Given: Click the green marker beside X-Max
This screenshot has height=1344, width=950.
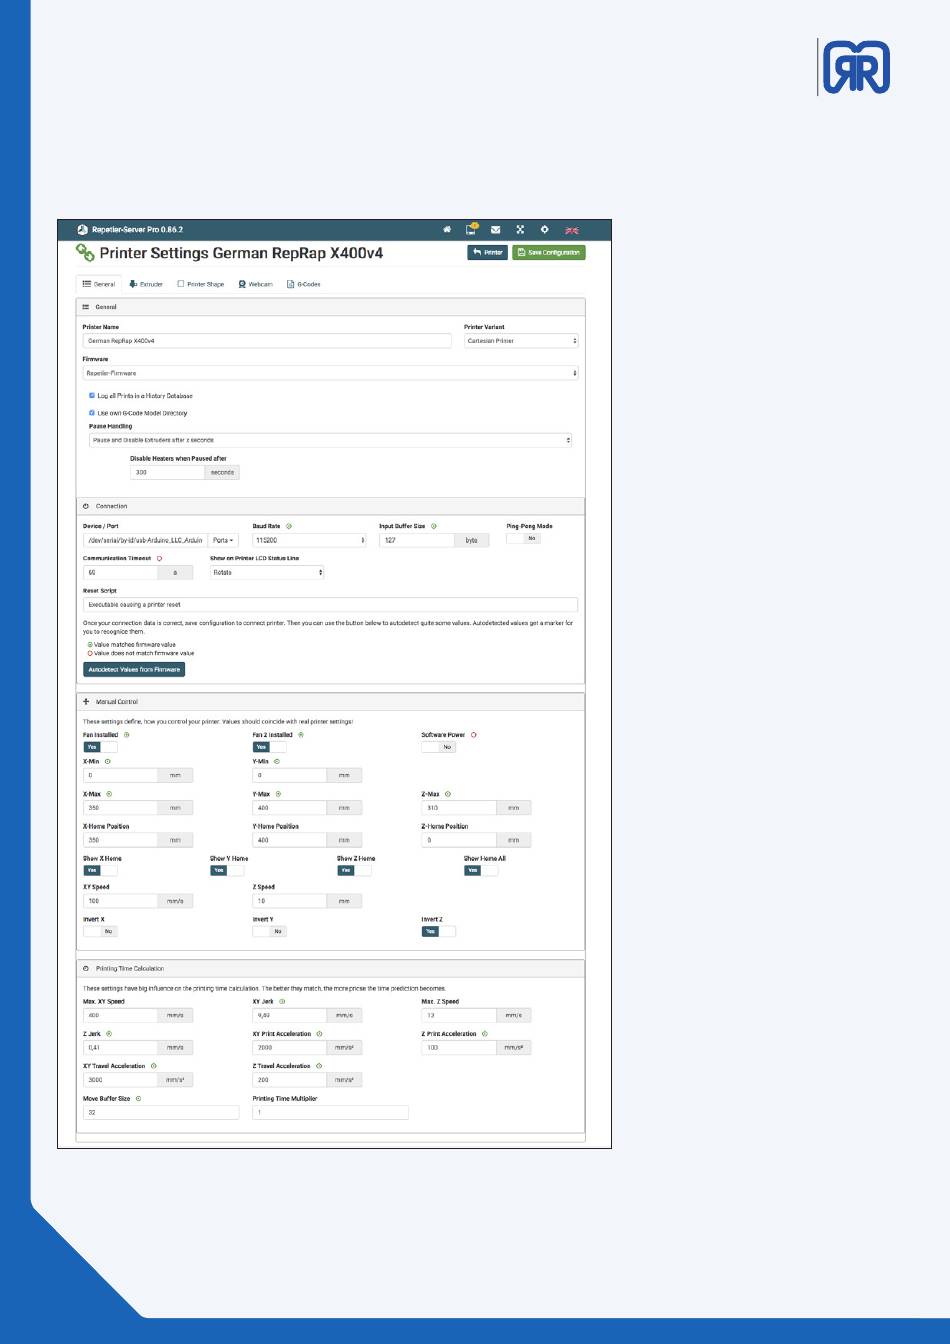Looking at the screenshot, I should pos(109,794).
